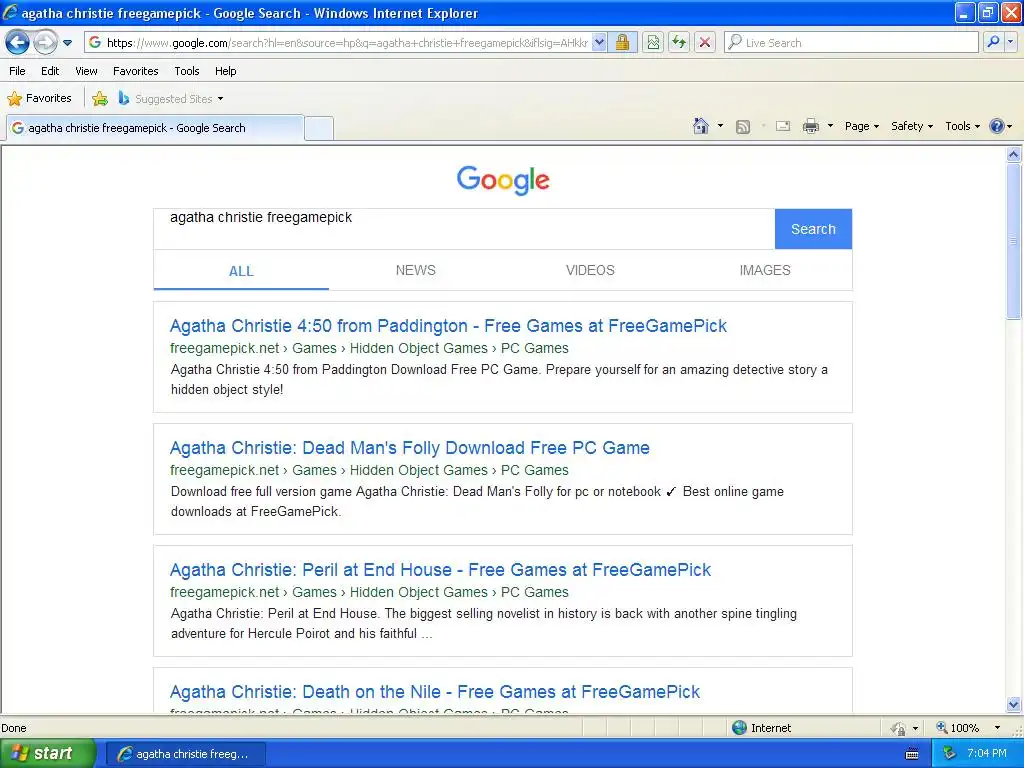The width and height of the screenshot is (1024, 768).
Task: Switch to the NEWS results tab
Action: click(x=415, y=270)
